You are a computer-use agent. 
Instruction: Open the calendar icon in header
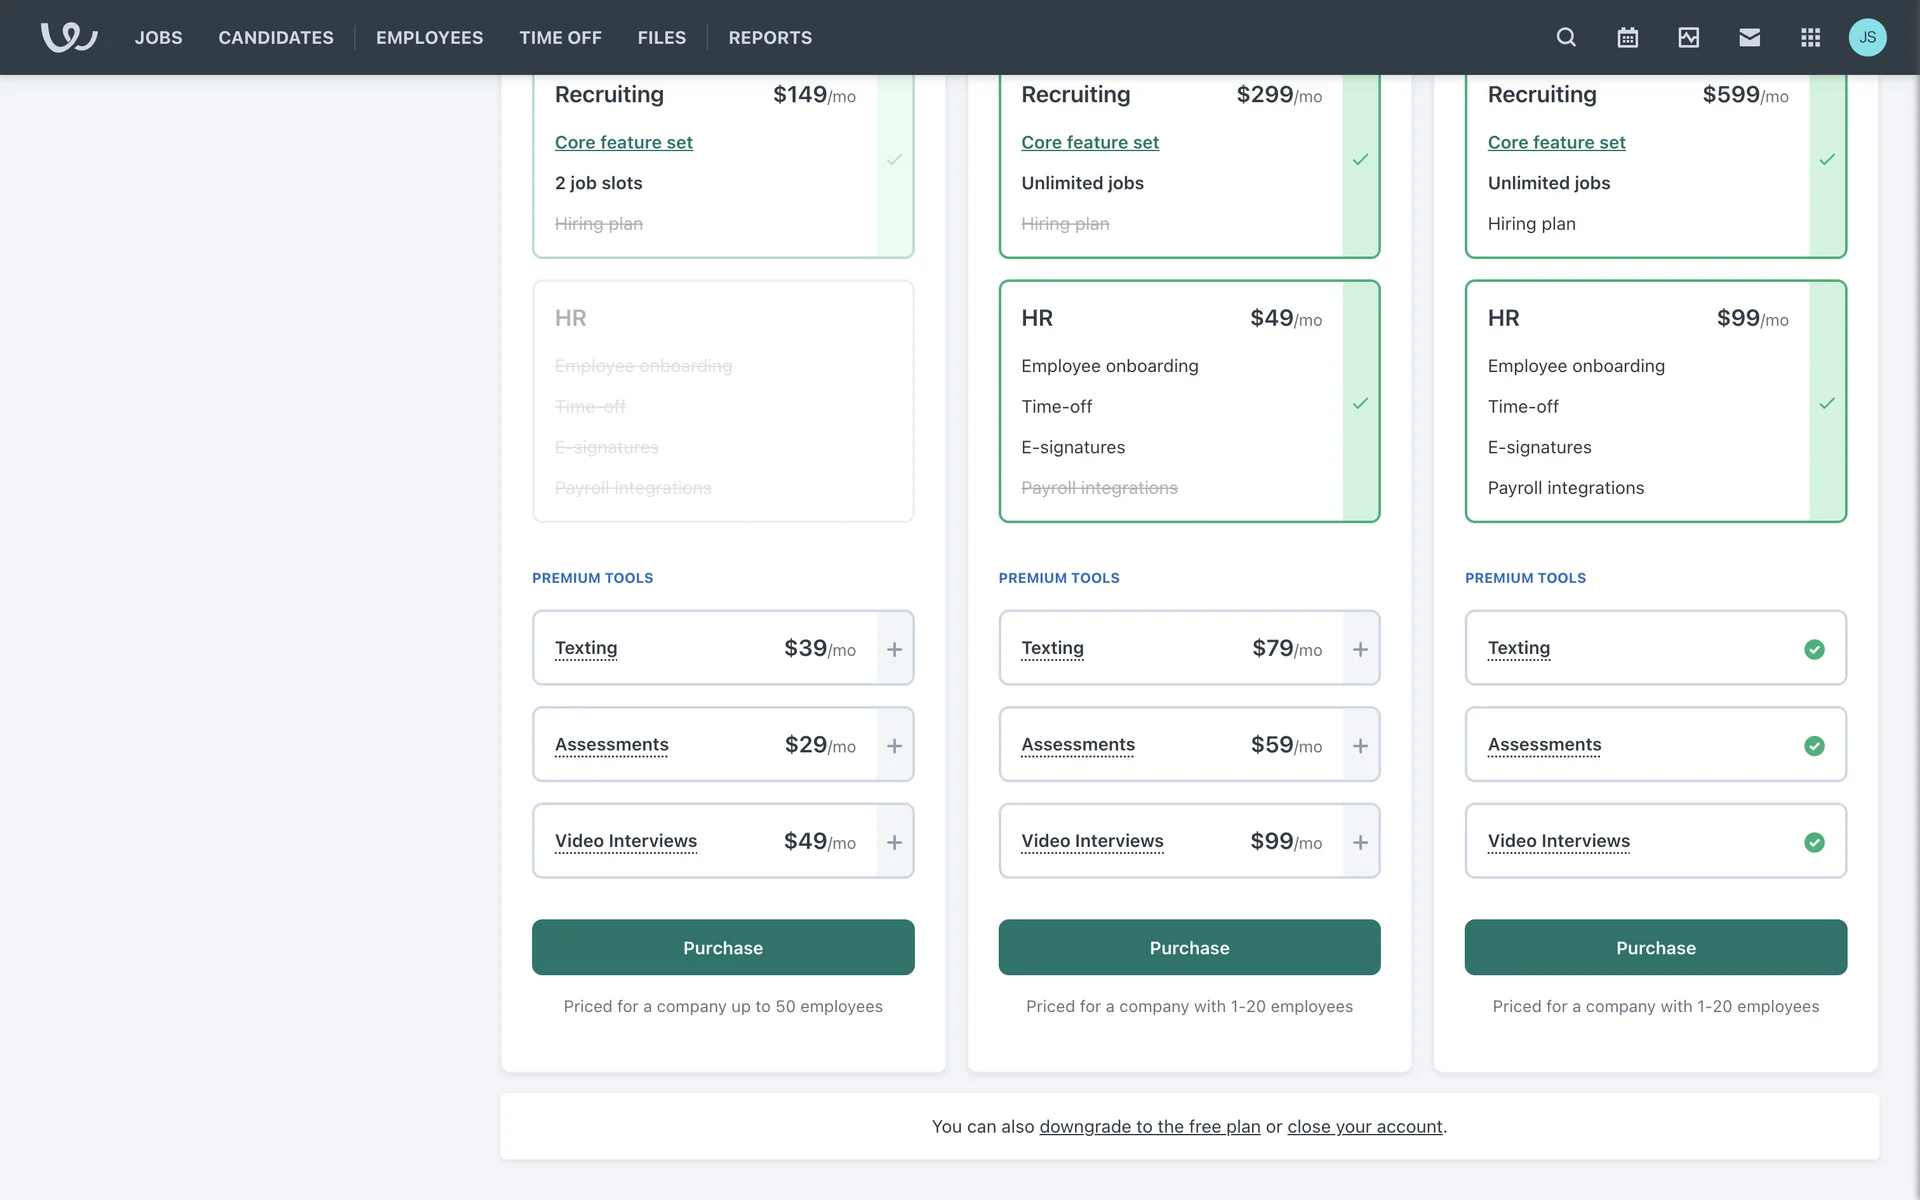(x=1627, y=37)
